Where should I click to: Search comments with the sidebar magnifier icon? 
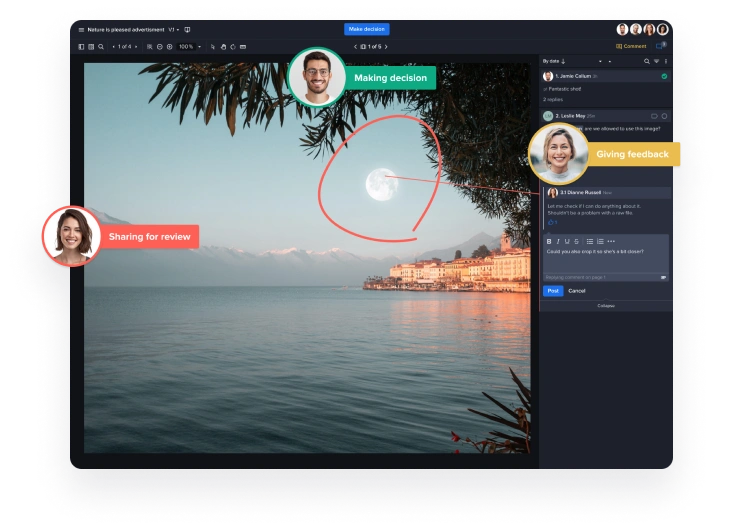coord(647,62)
